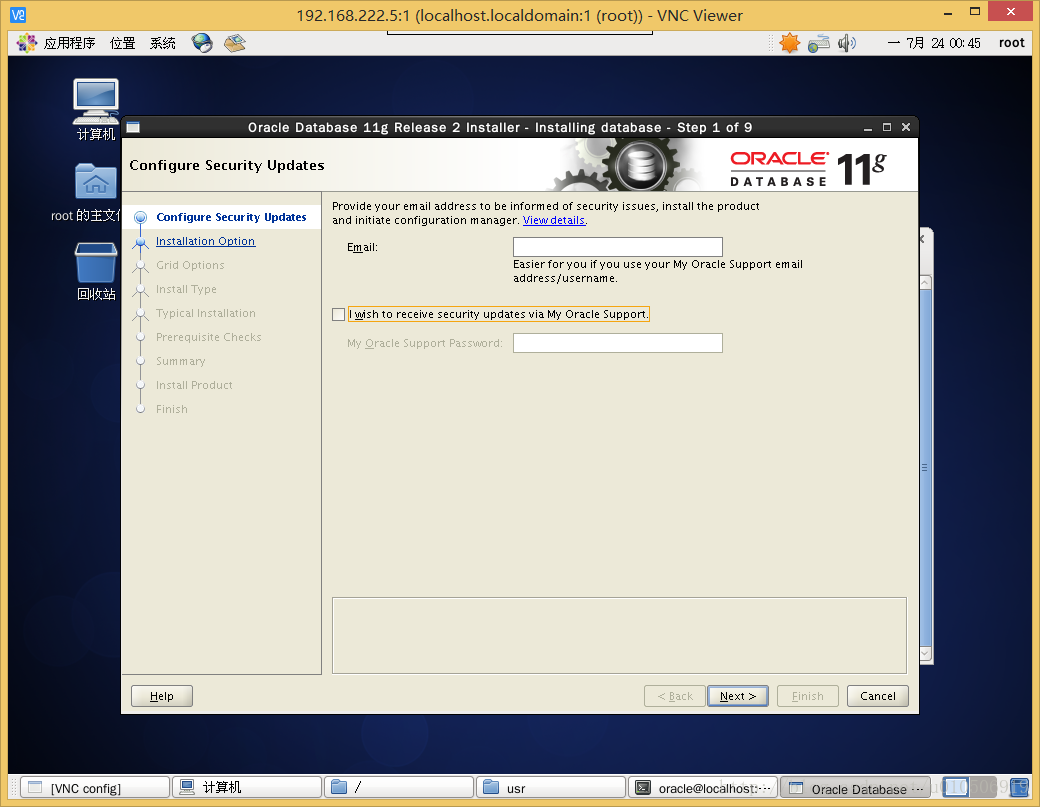Open the 位置 menu
1040x807 pixels.
pos(122,43)
